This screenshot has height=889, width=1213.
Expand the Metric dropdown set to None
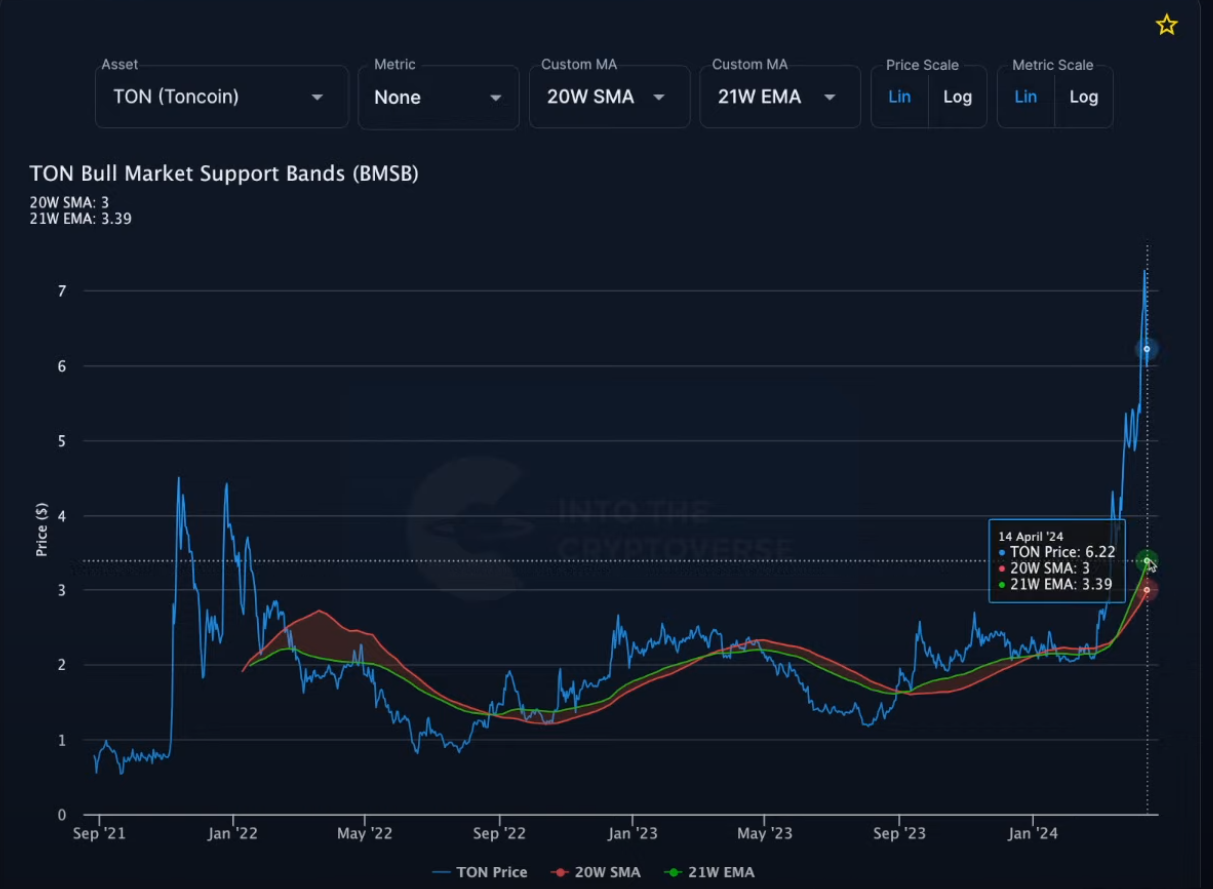[x=438, y=97]
